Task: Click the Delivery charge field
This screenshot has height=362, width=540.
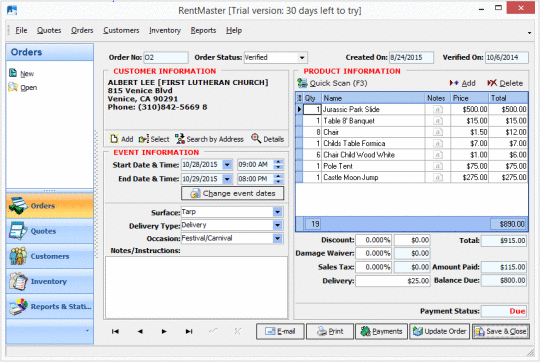Action: point(393,281)
